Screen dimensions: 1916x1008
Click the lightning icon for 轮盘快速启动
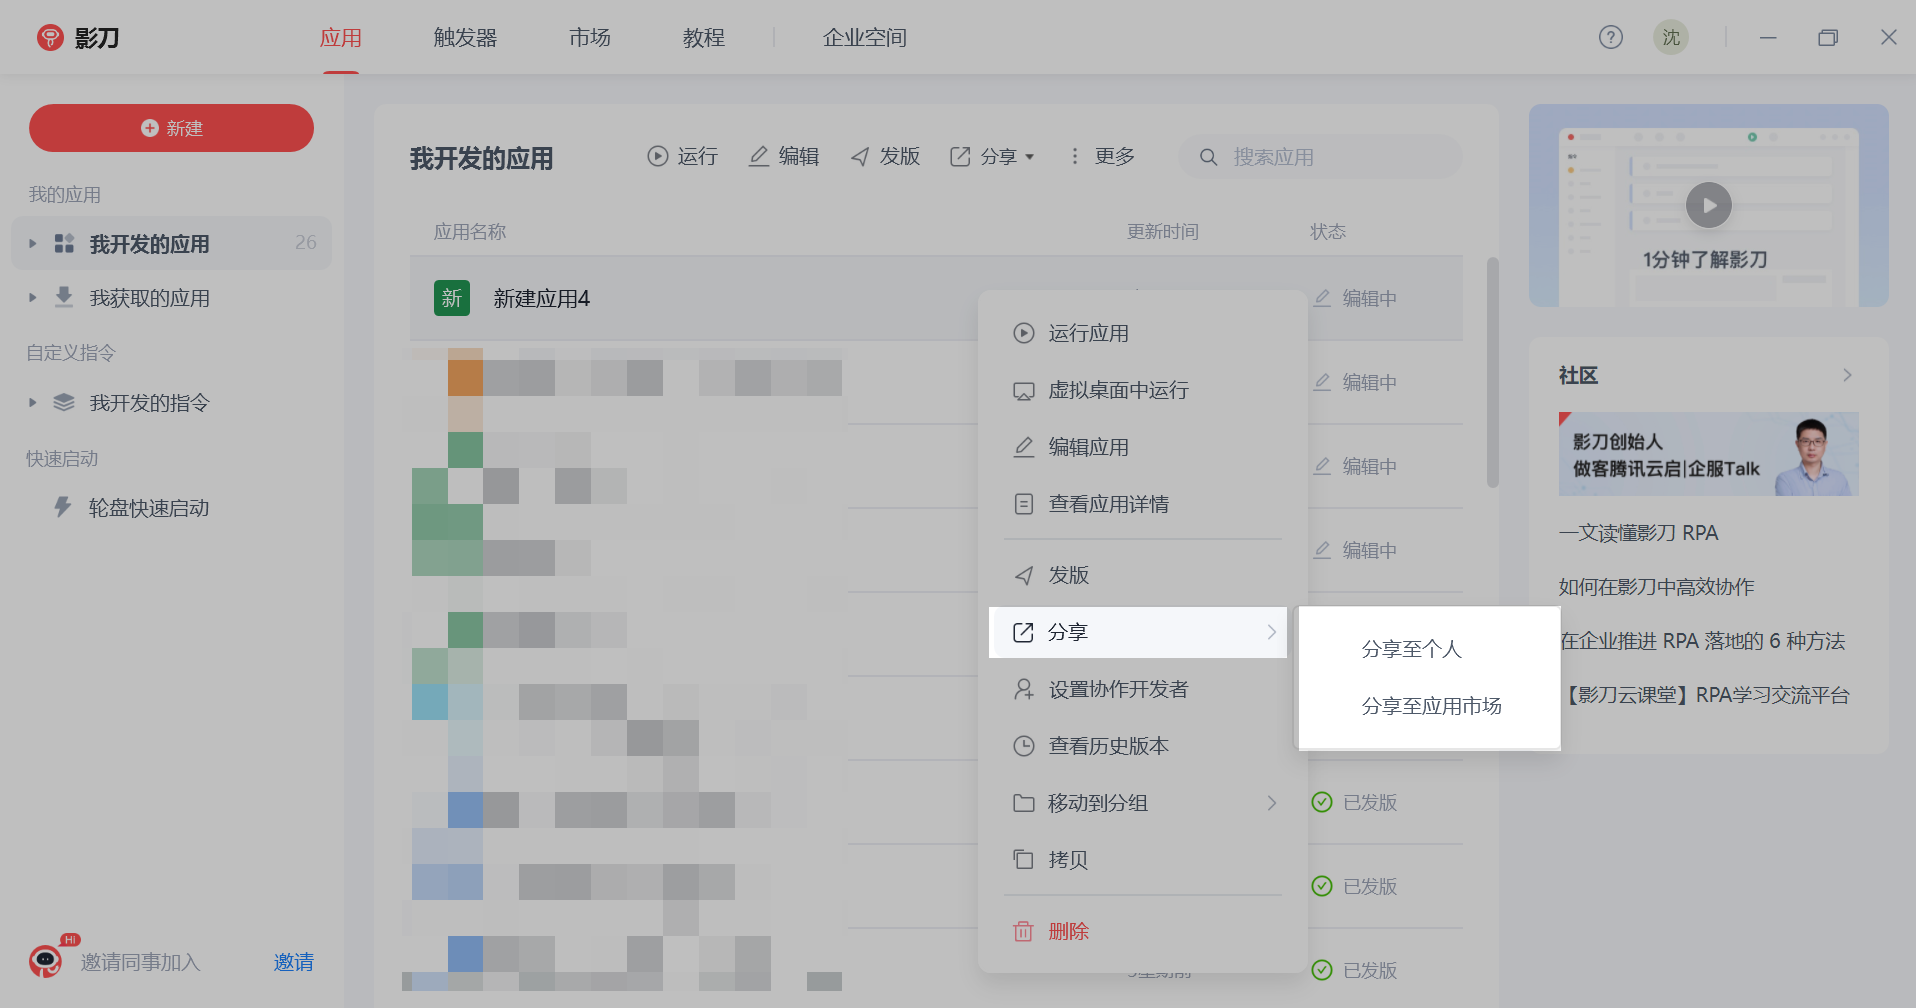63,507
